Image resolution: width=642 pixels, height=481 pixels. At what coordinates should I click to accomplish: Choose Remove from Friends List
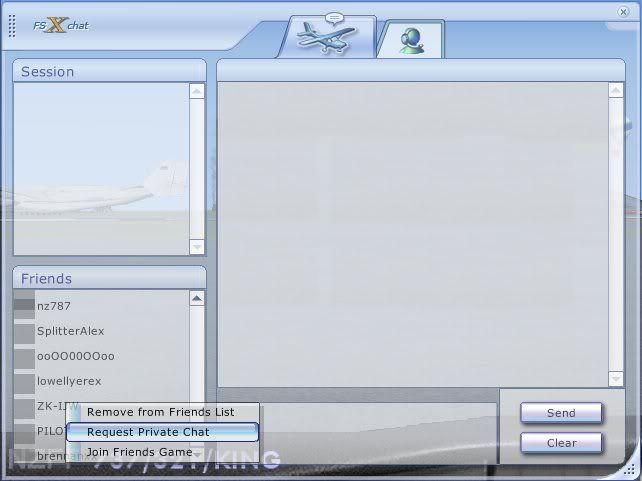click(162, 412)
